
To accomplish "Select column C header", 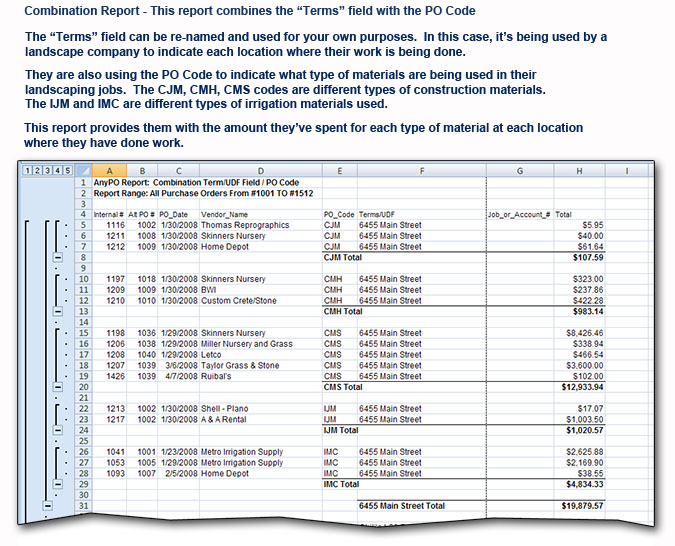I will 179,171.
